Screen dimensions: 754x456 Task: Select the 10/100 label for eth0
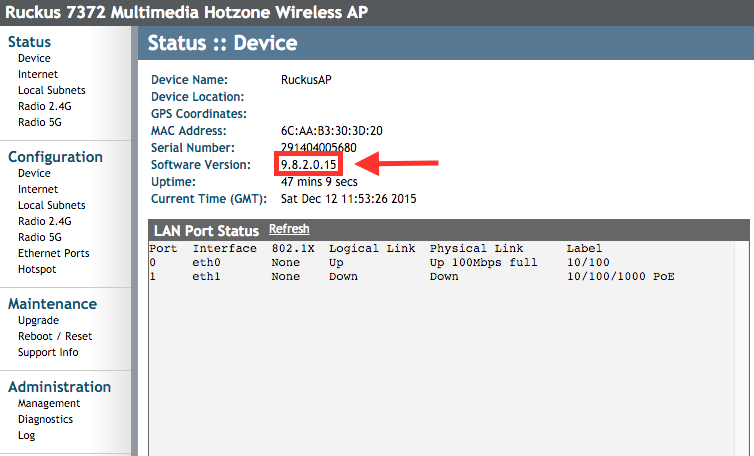click(x=588, y=263)
